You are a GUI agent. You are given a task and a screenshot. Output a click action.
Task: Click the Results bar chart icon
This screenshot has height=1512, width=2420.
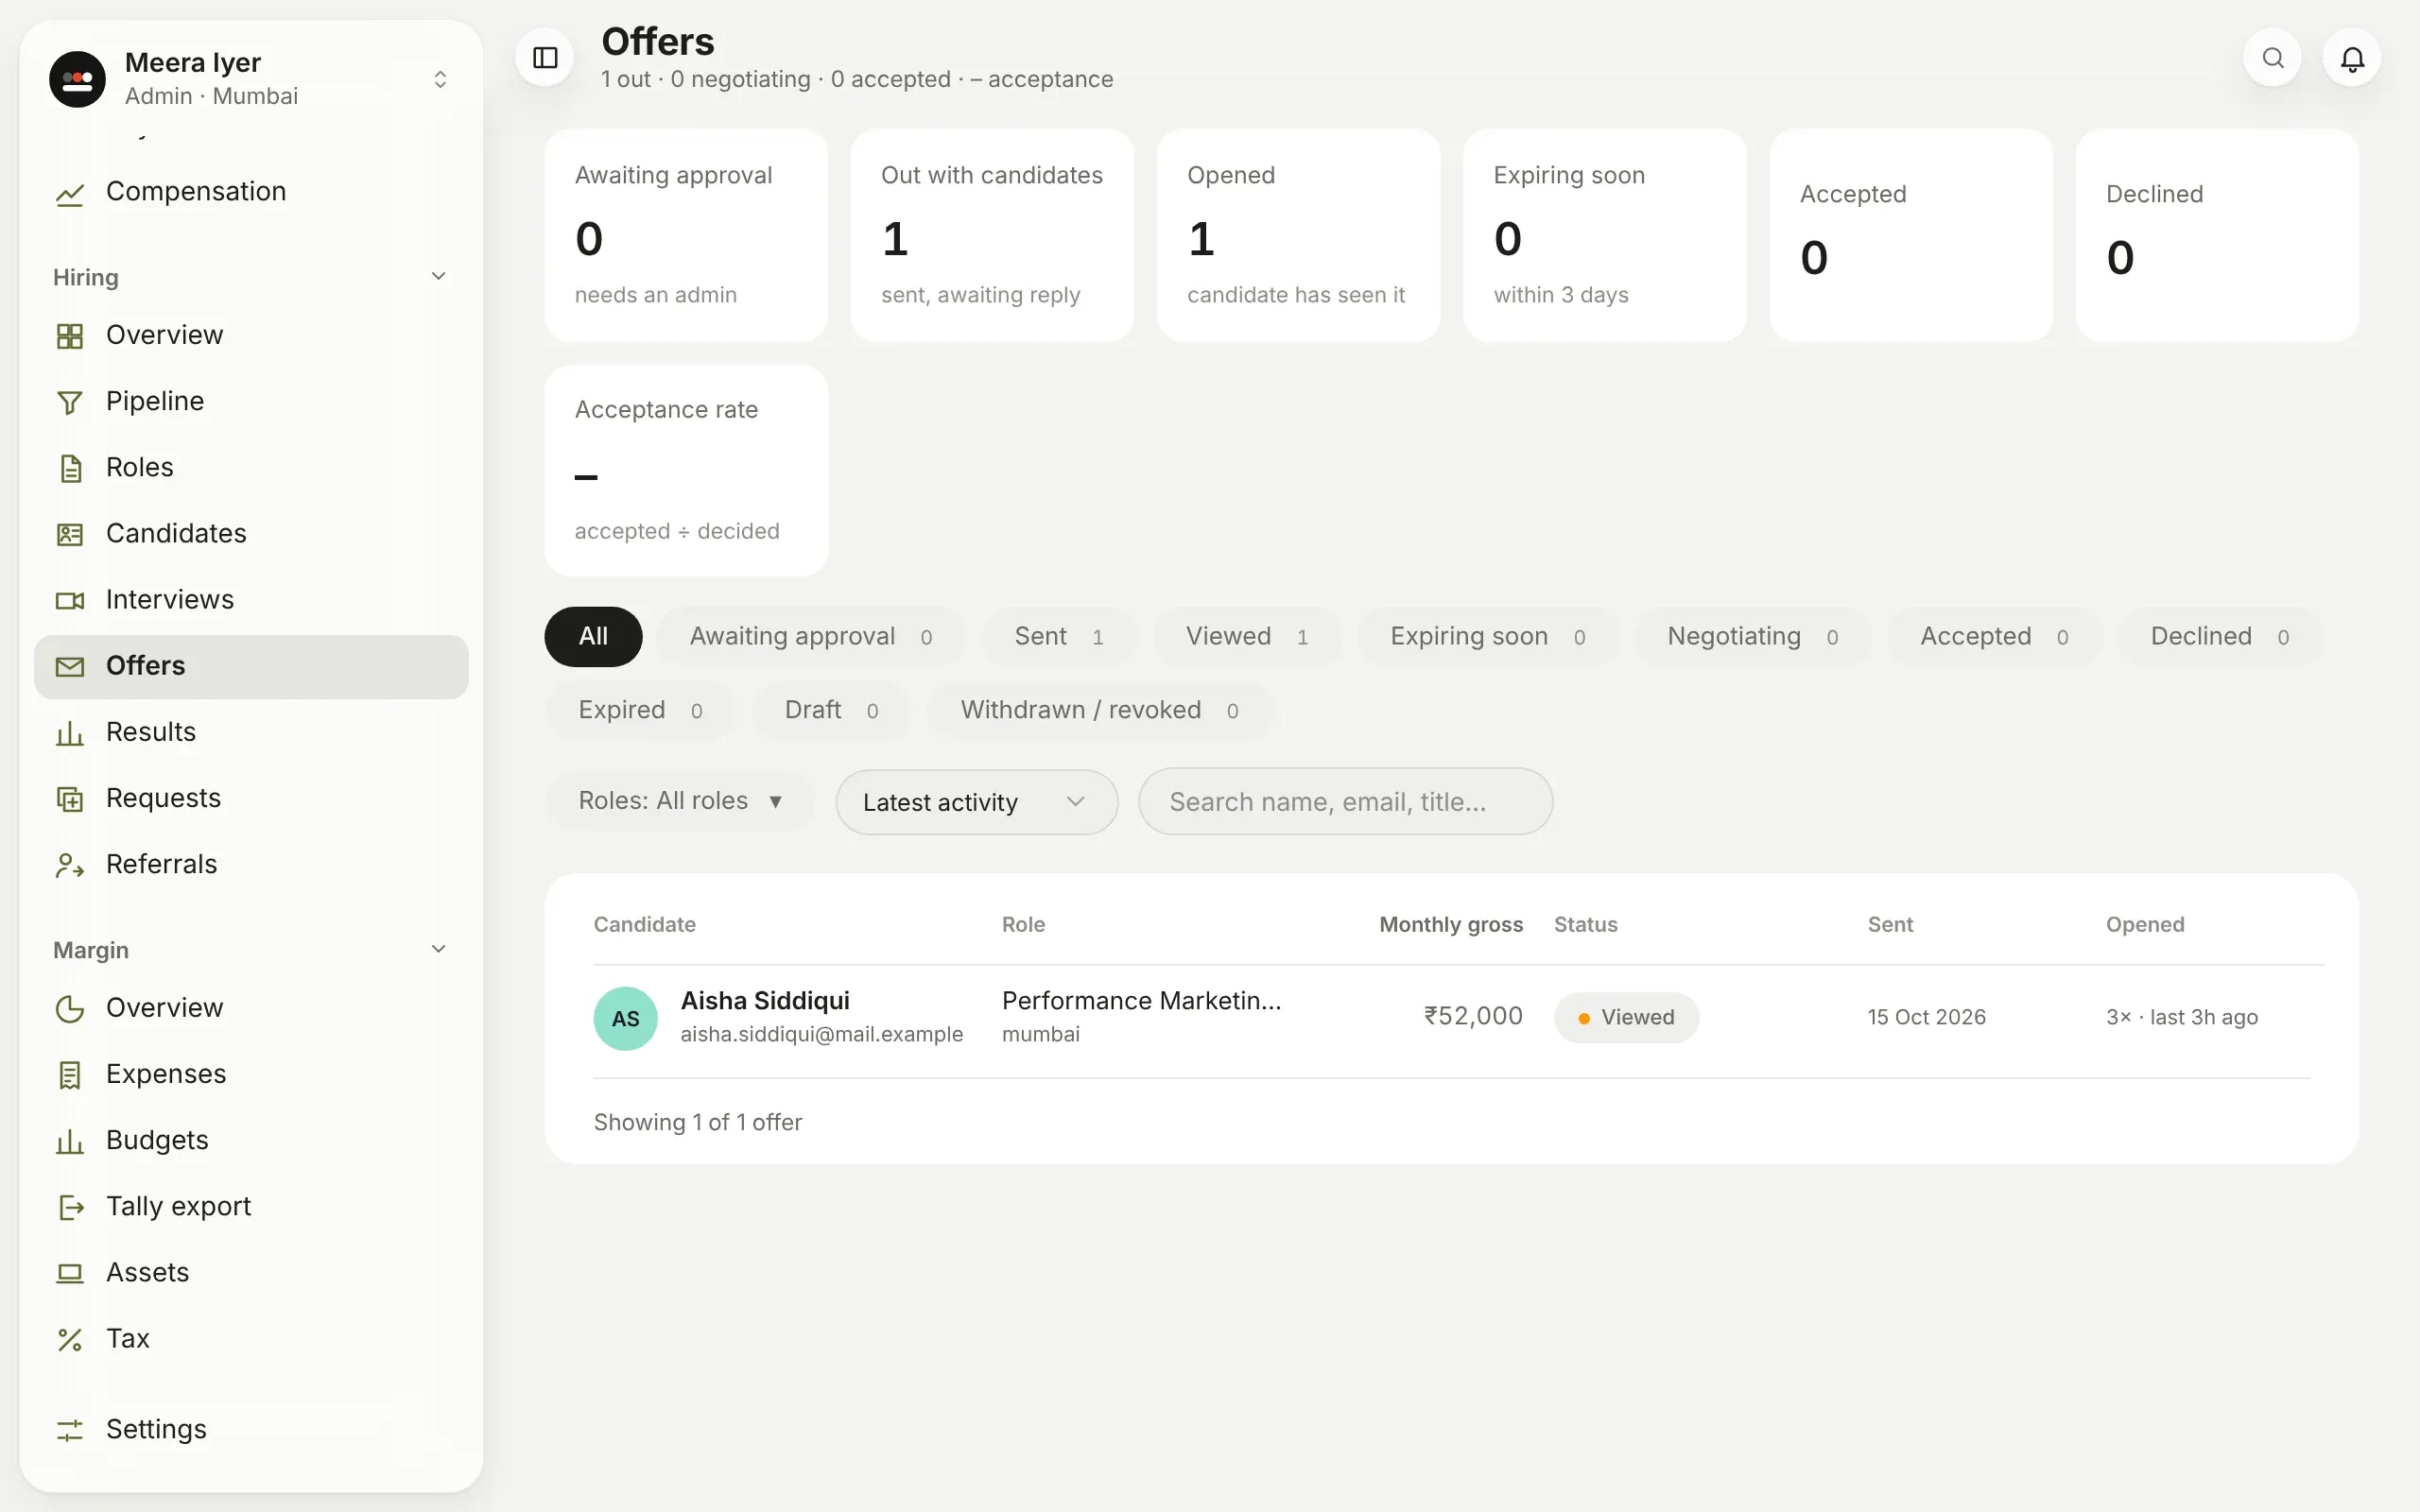(x=70, y=733)
